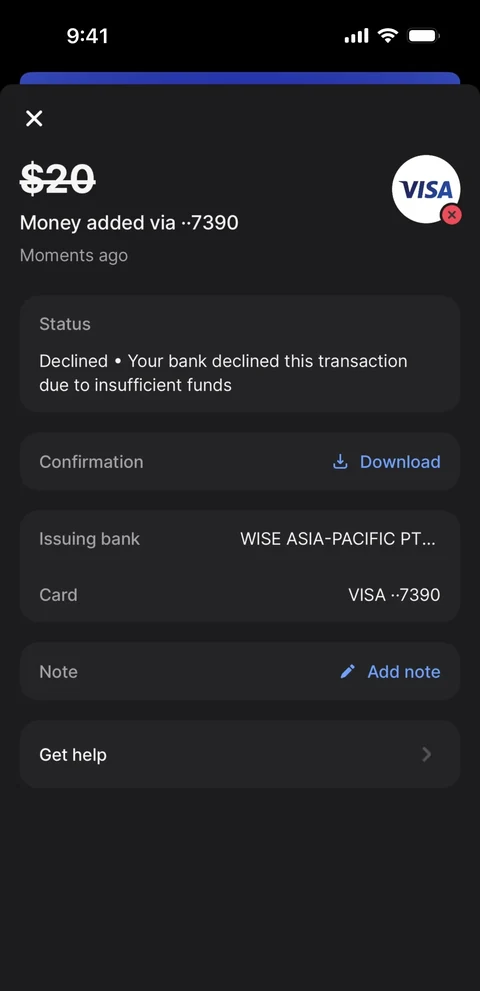Image resolution: width=480 pixels, height=991 pixels.
Task: Tap the Note row label
Action: tap(58, 671)
